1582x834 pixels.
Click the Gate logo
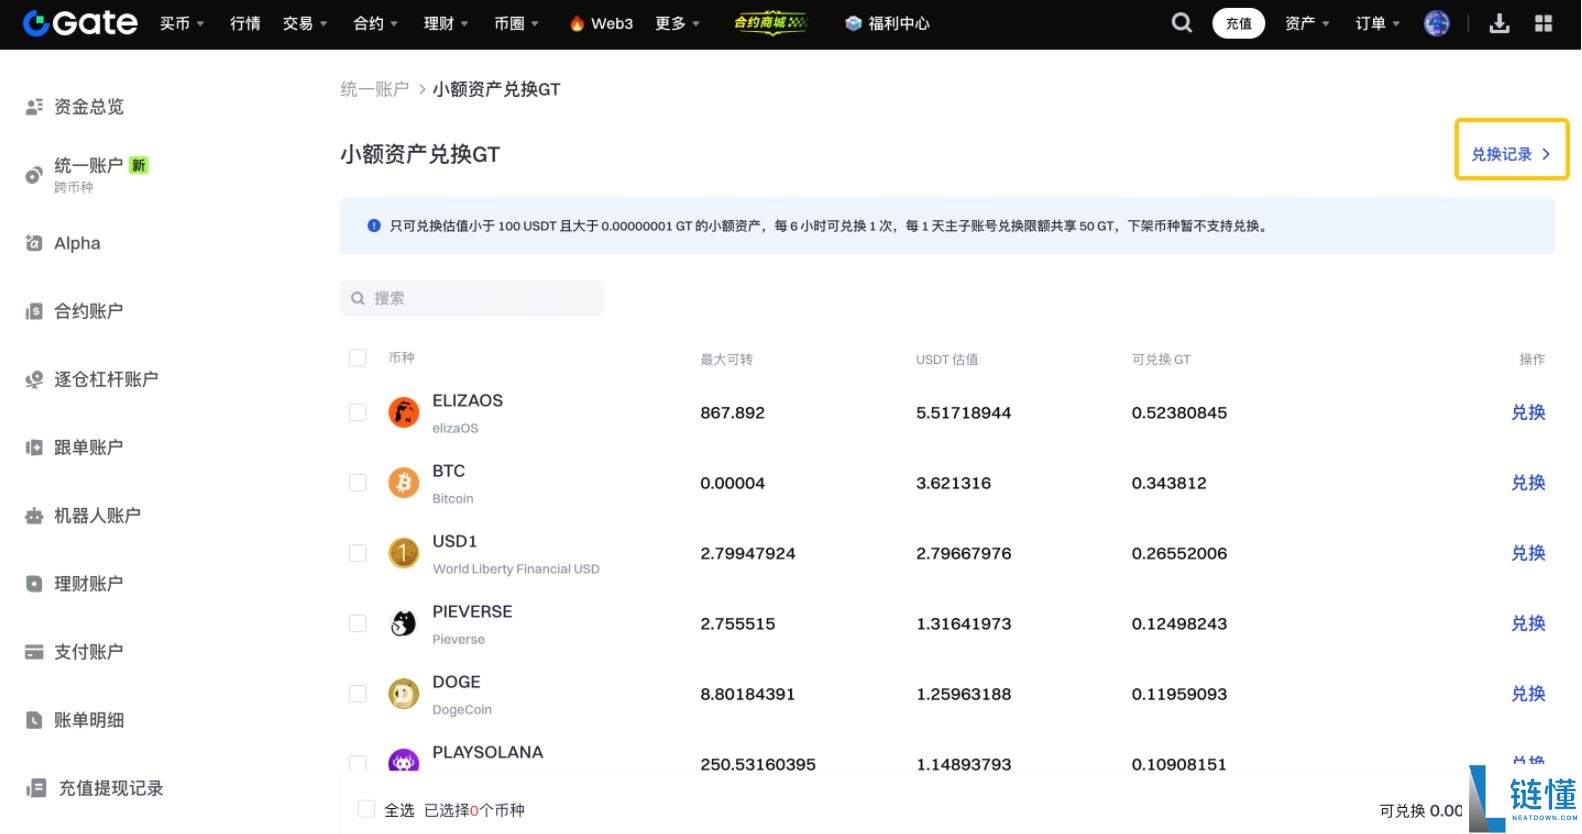[80, 23]
